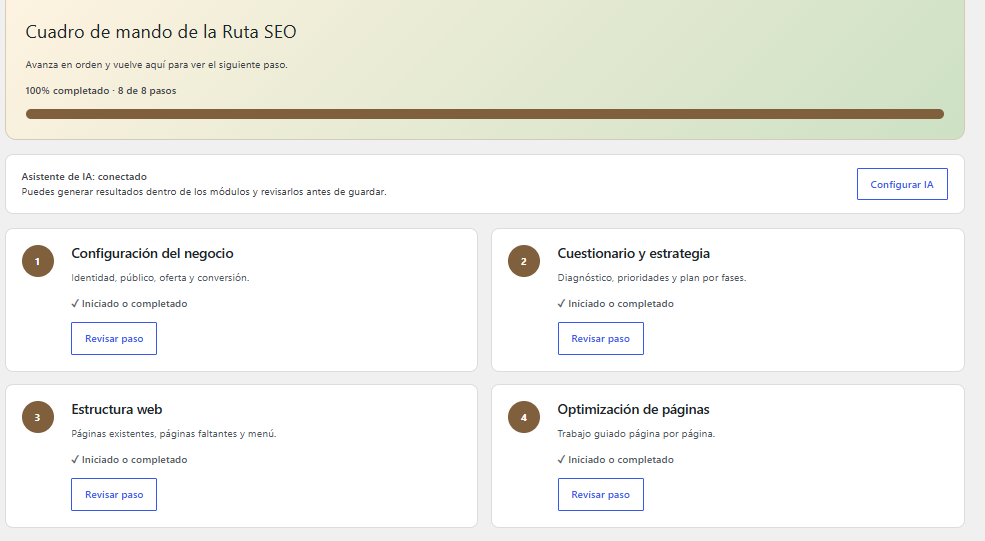Click the Diagnóstico, prioridades y plan por fases description

(x=651, y=278)
